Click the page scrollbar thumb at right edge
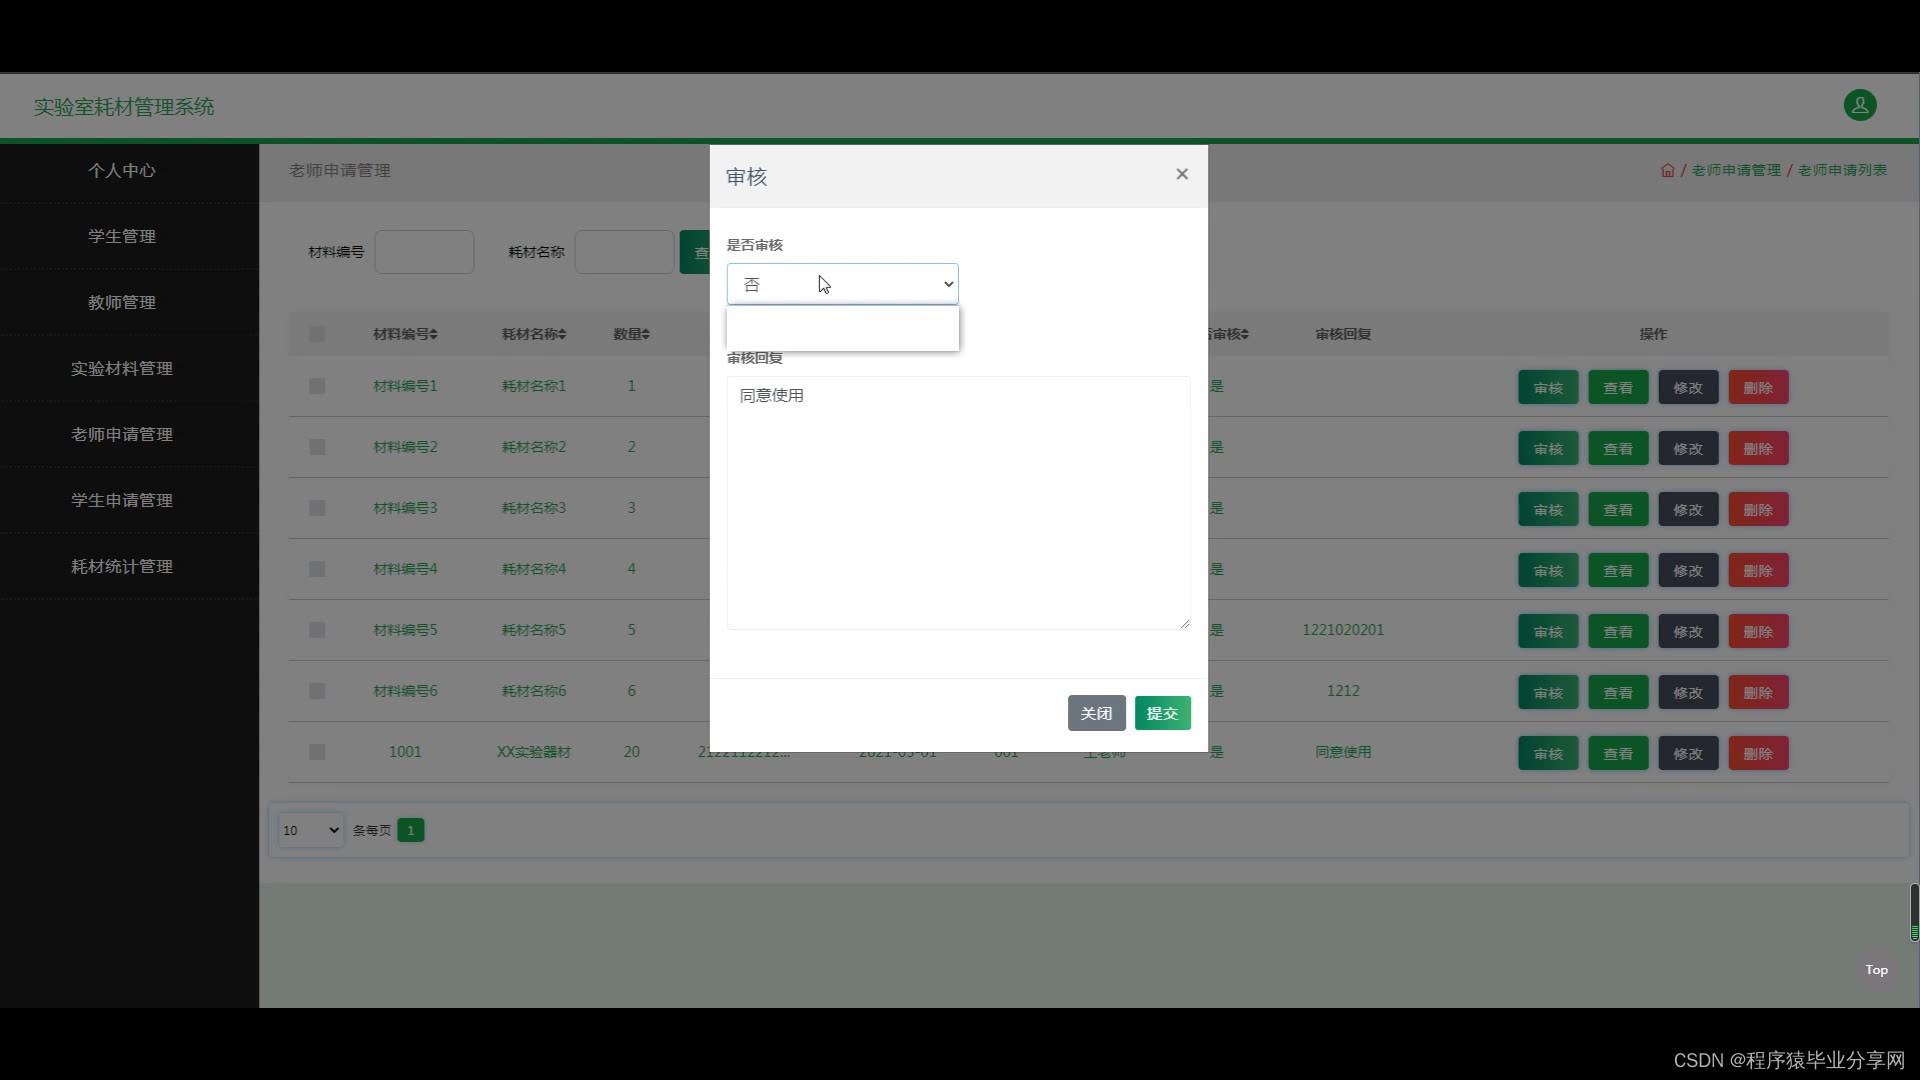This screenshot has height=1080, width=1920. click(x=1914, y=911)
